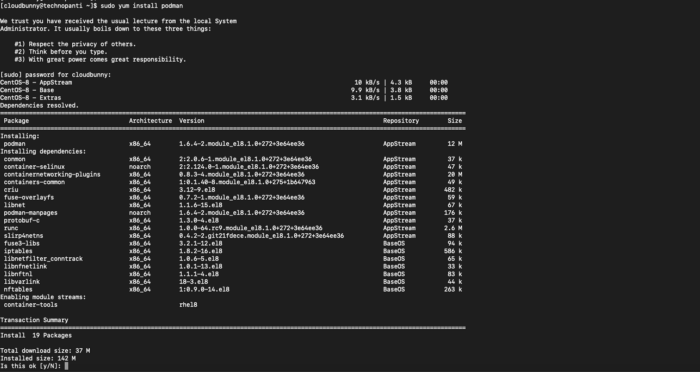Click the 'Size' column header
This screenshot has height=372, width=700.
click(x=455, y=121)
